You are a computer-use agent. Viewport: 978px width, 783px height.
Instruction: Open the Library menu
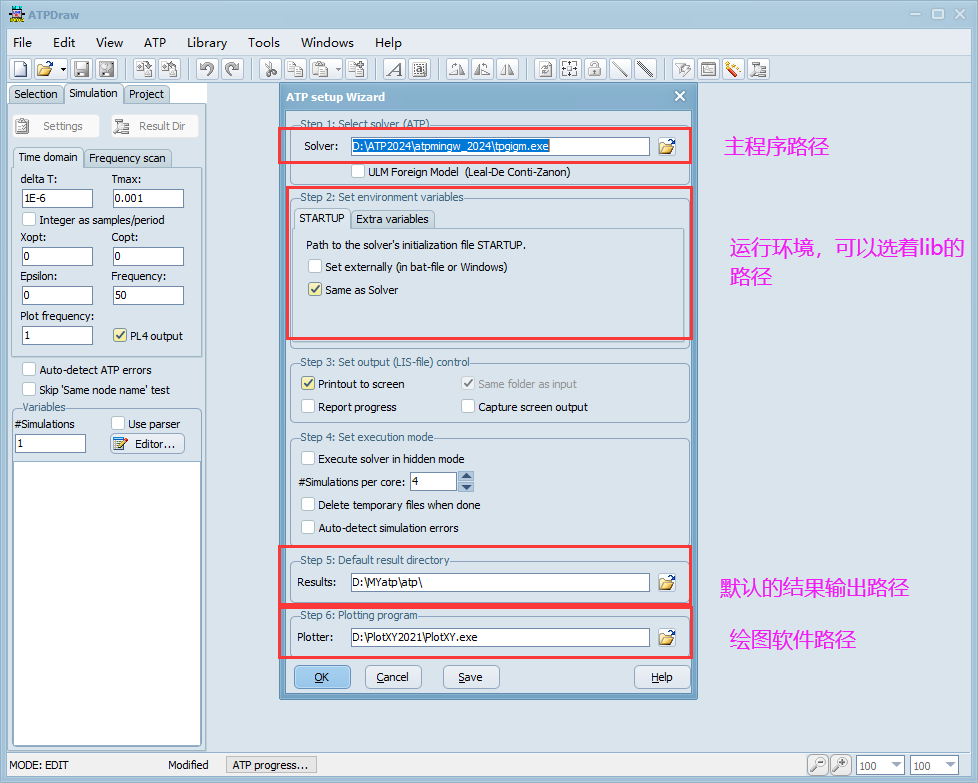(x=206, y=42)
